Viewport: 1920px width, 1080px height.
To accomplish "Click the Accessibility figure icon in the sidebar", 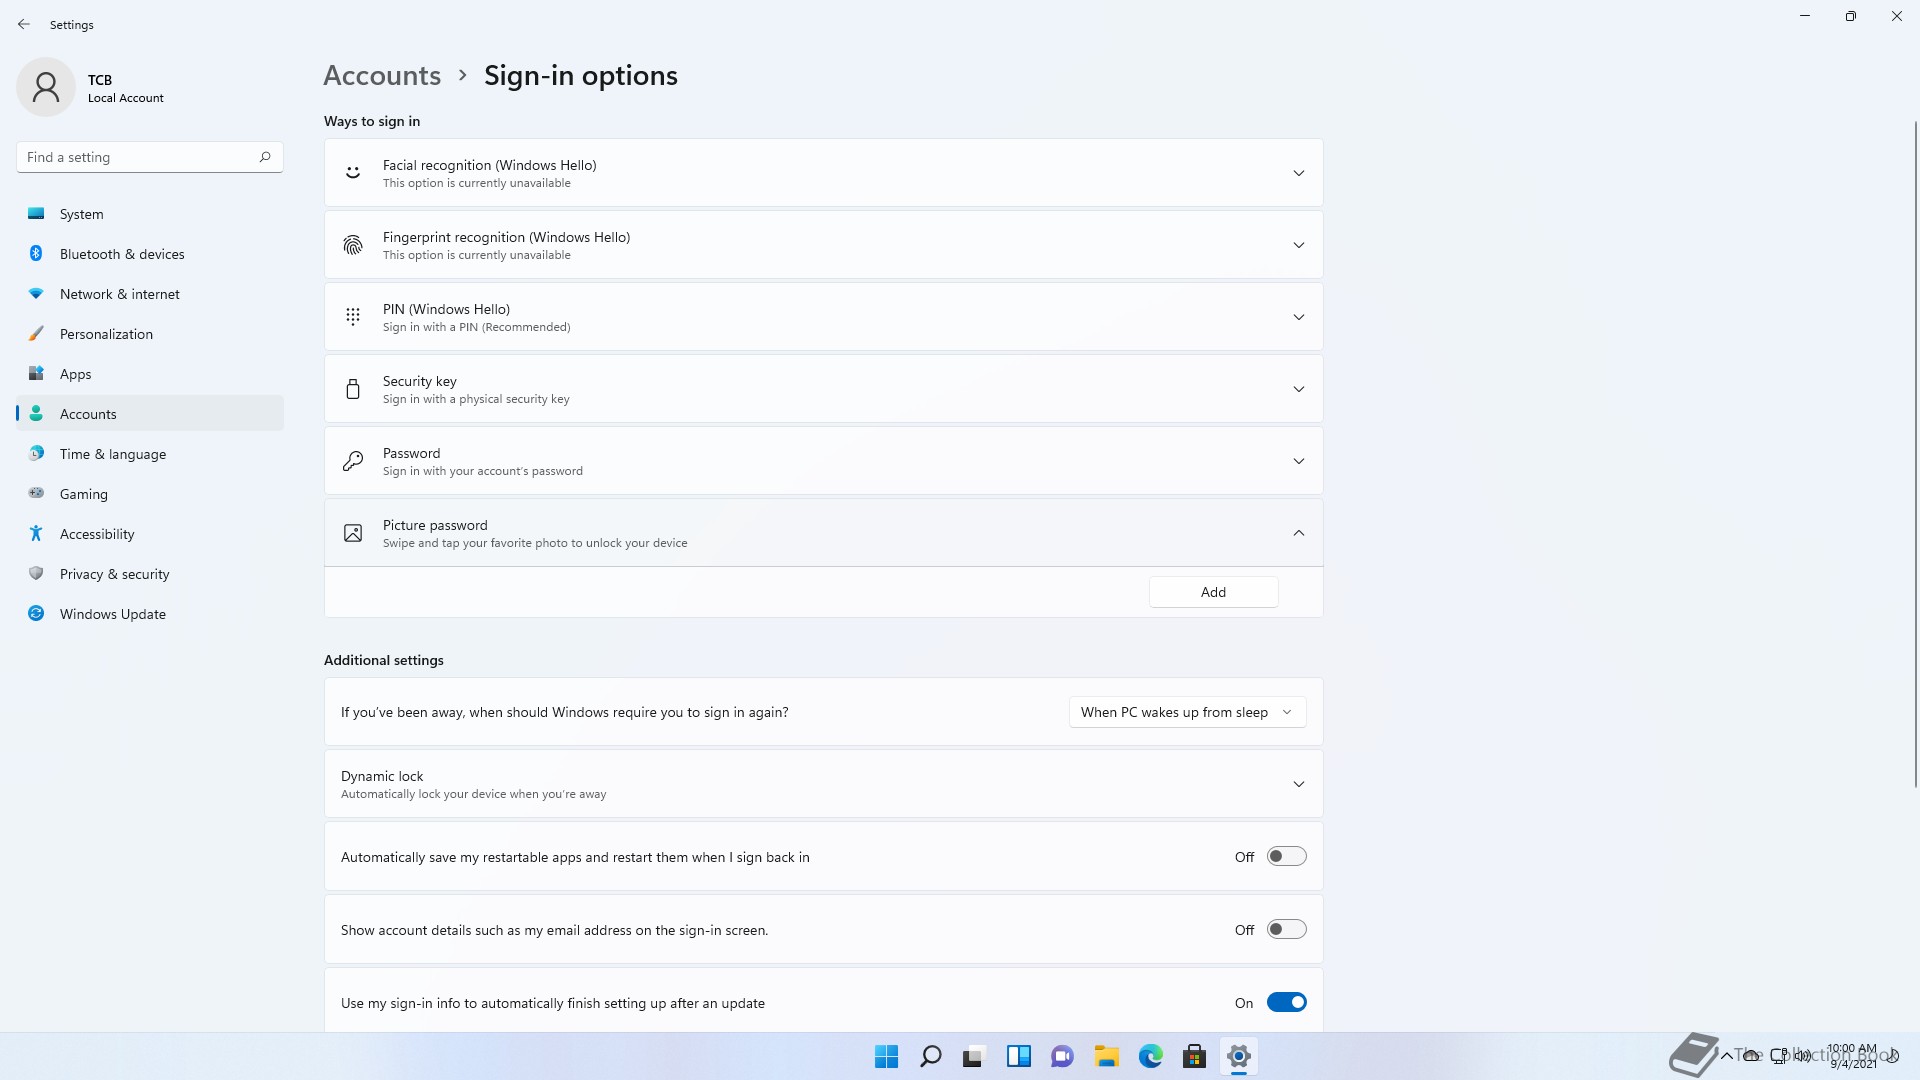I will tap(36, 534).
